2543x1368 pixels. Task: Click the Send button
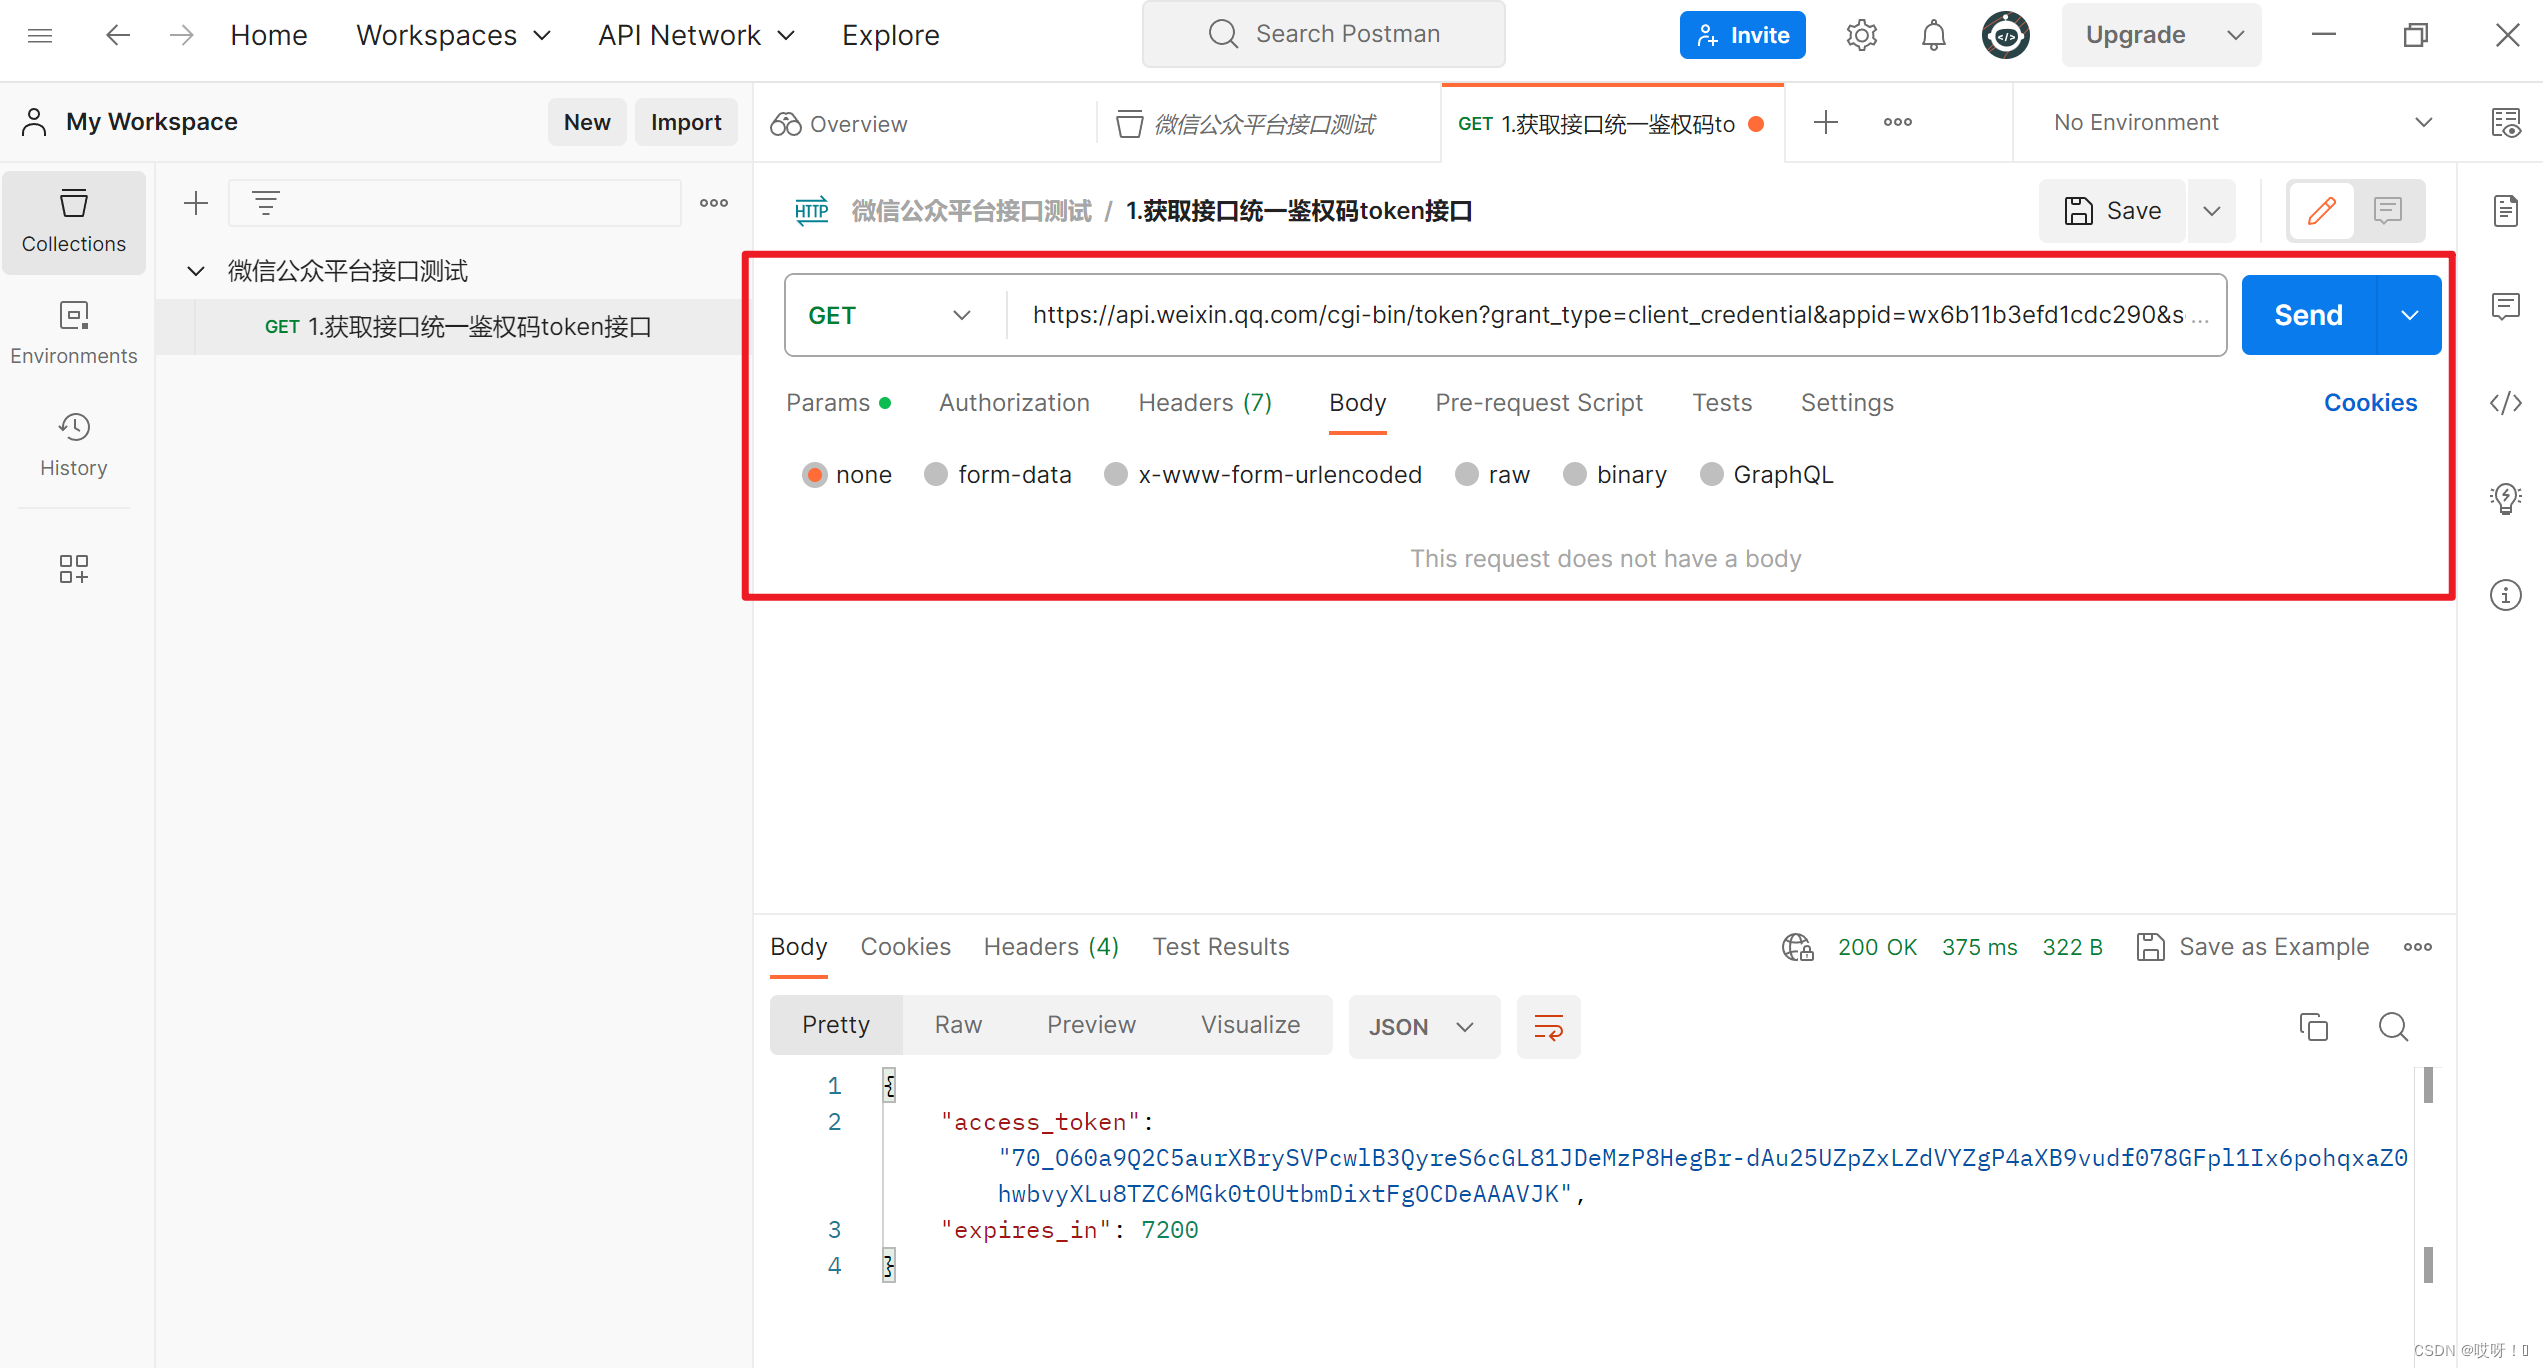click(x=2308, y=316)
